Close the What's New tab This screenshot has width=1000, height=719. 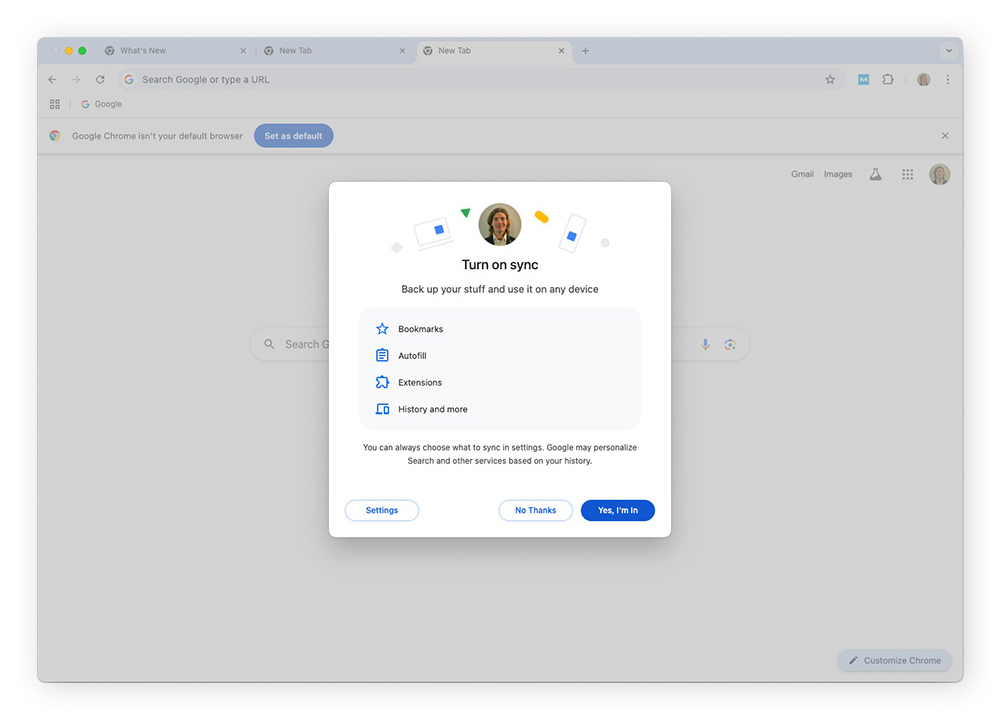(x=243, y=51)
